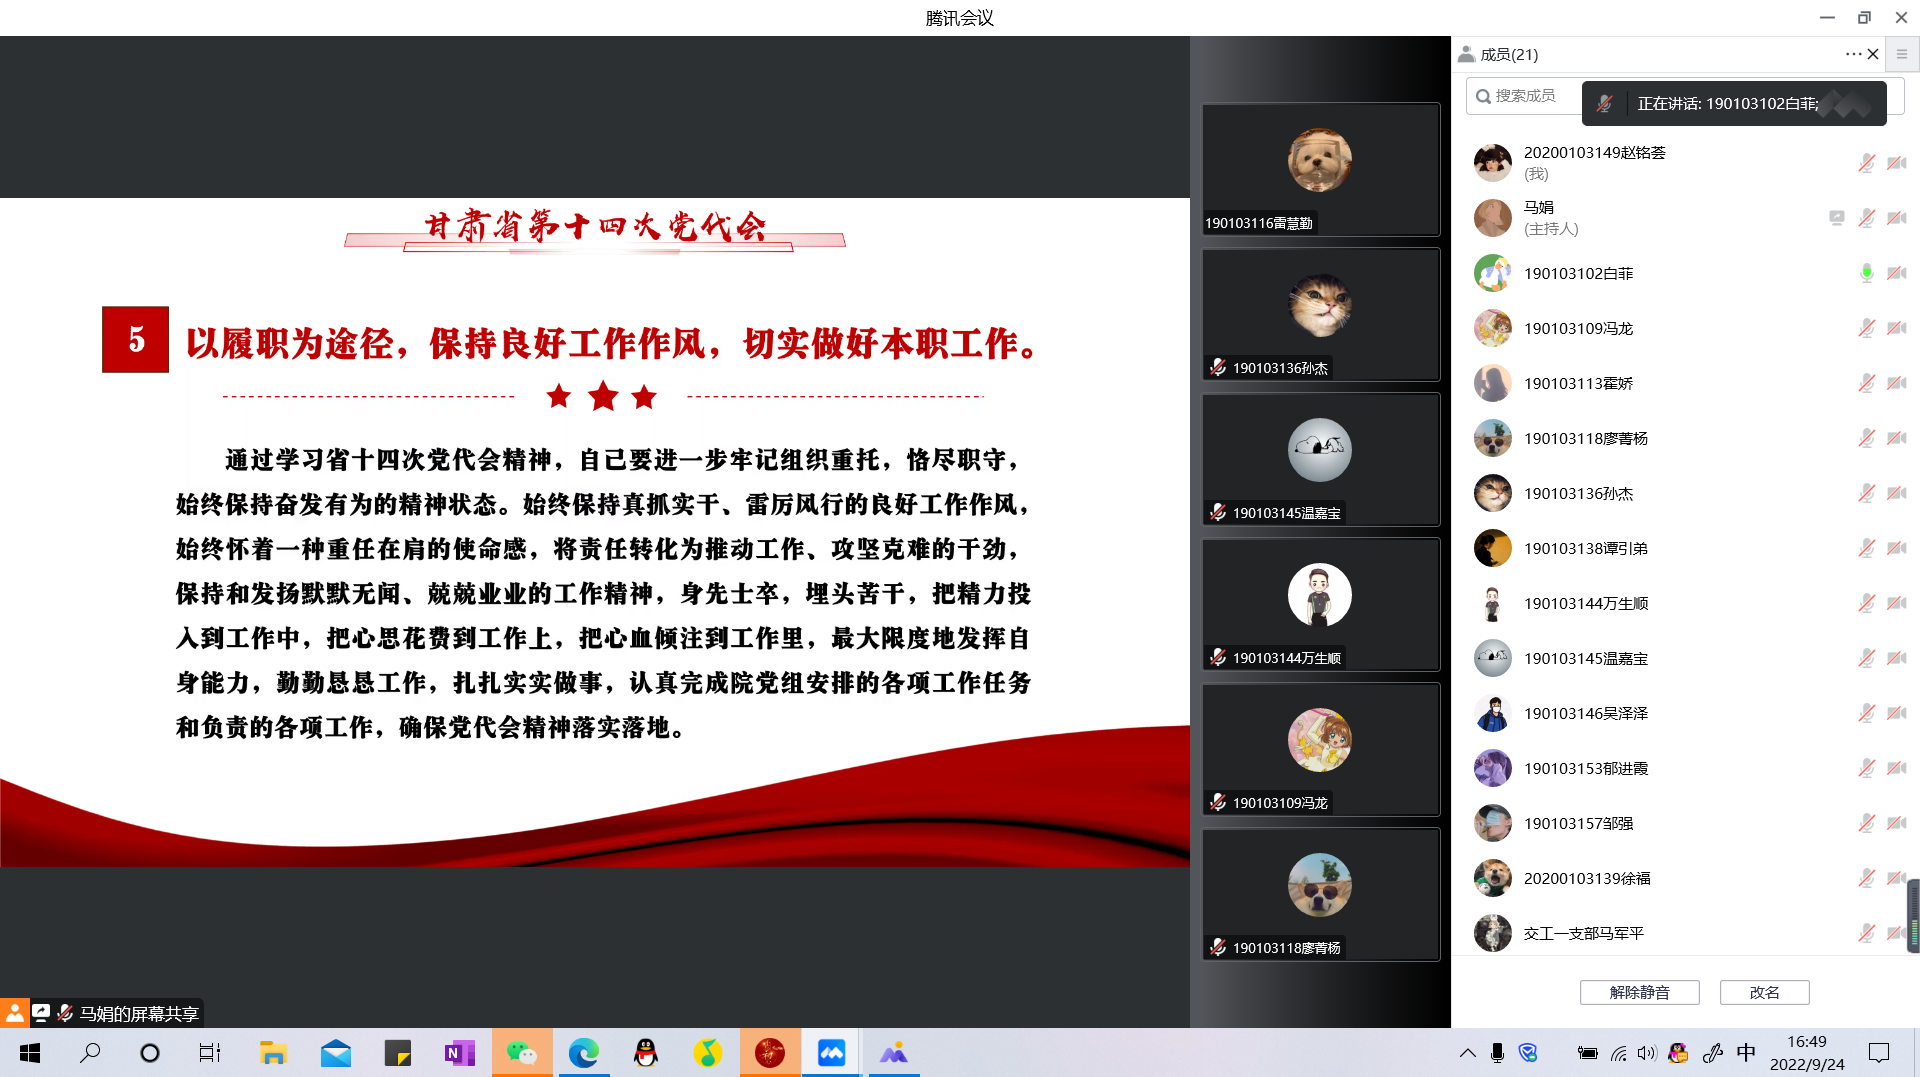
Task: Show hidden icons in system tray
Action: (x=1467, y=1053)
